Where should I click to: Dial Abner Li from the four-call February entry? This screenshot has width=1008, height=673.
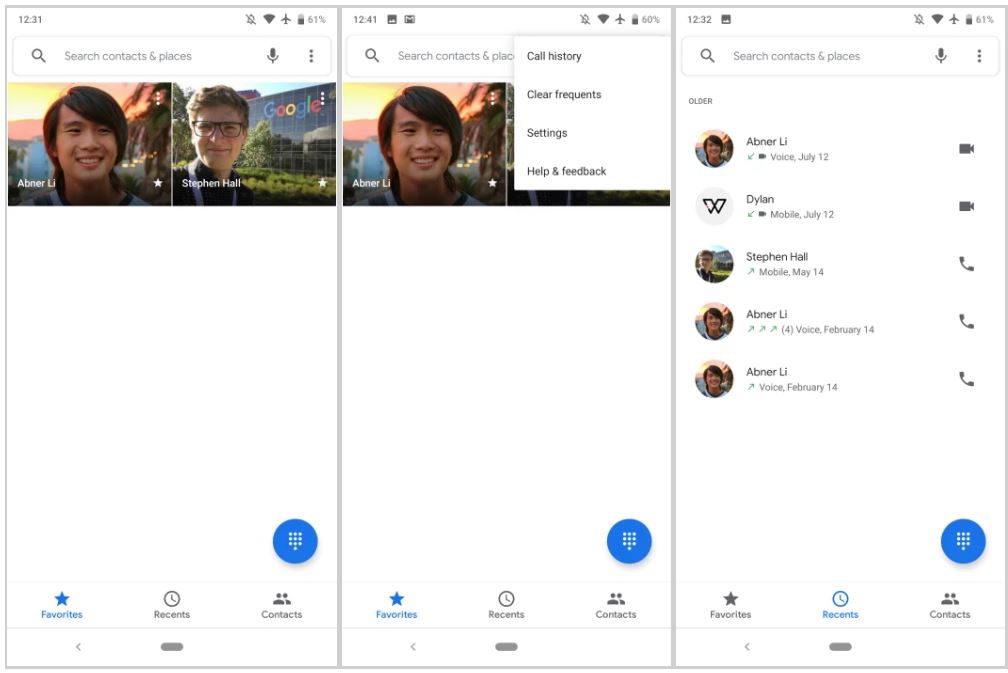click(966, 322)
